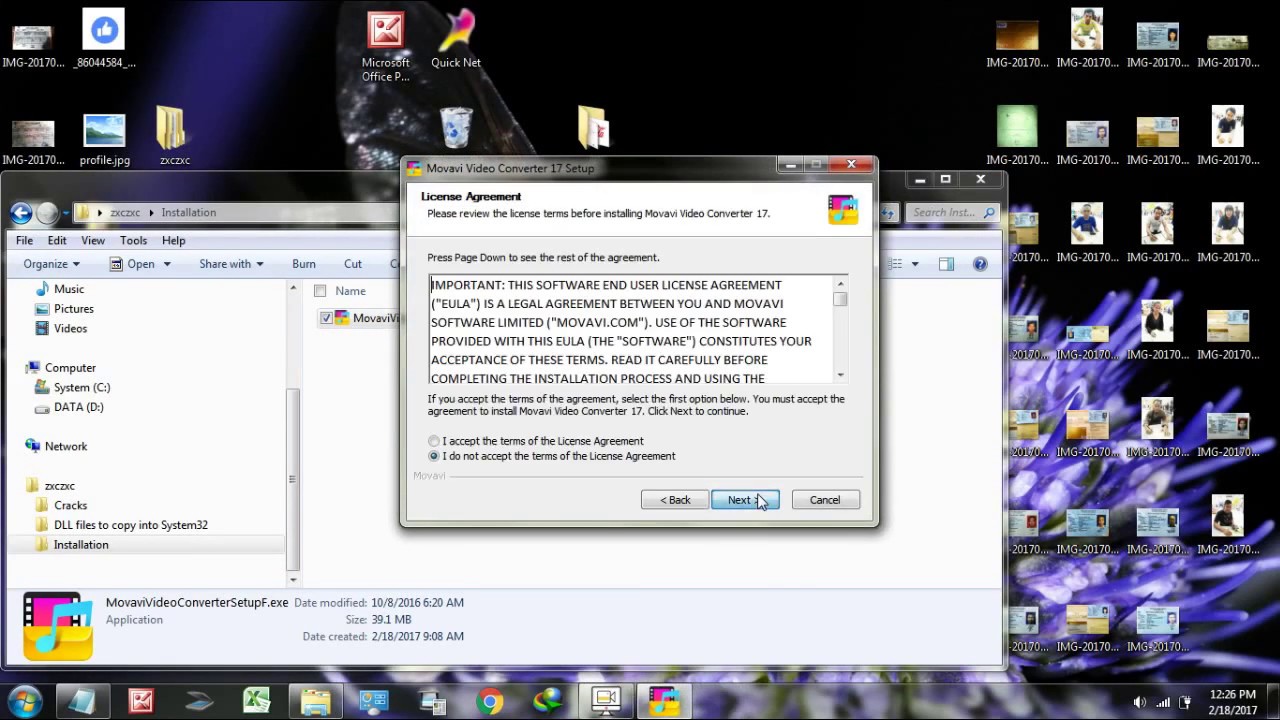Select zxczxc folder in navigation pane
1280x720 pixels.
[x=60, y=486]
